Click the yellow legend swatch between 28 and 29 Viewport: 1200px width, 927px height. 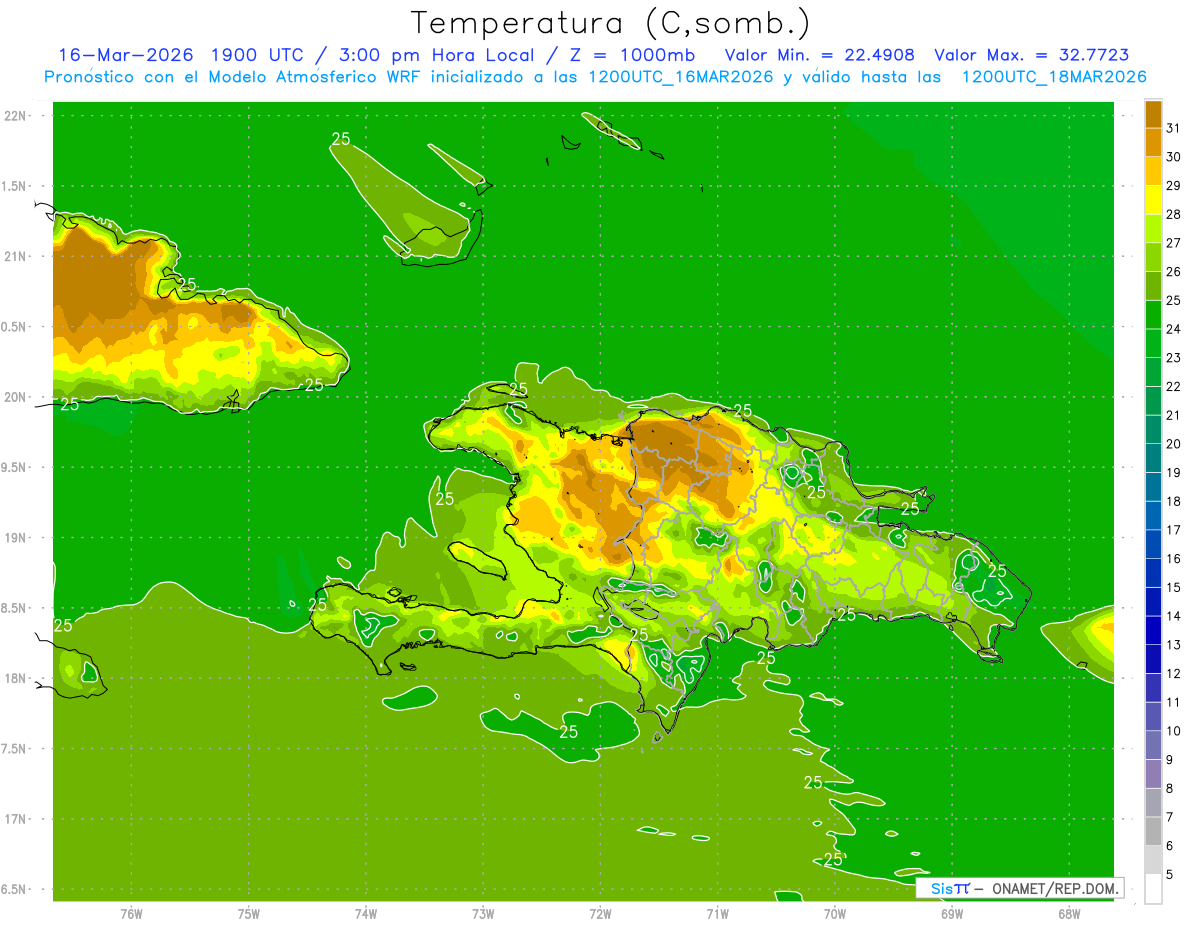coord(1153,200)
